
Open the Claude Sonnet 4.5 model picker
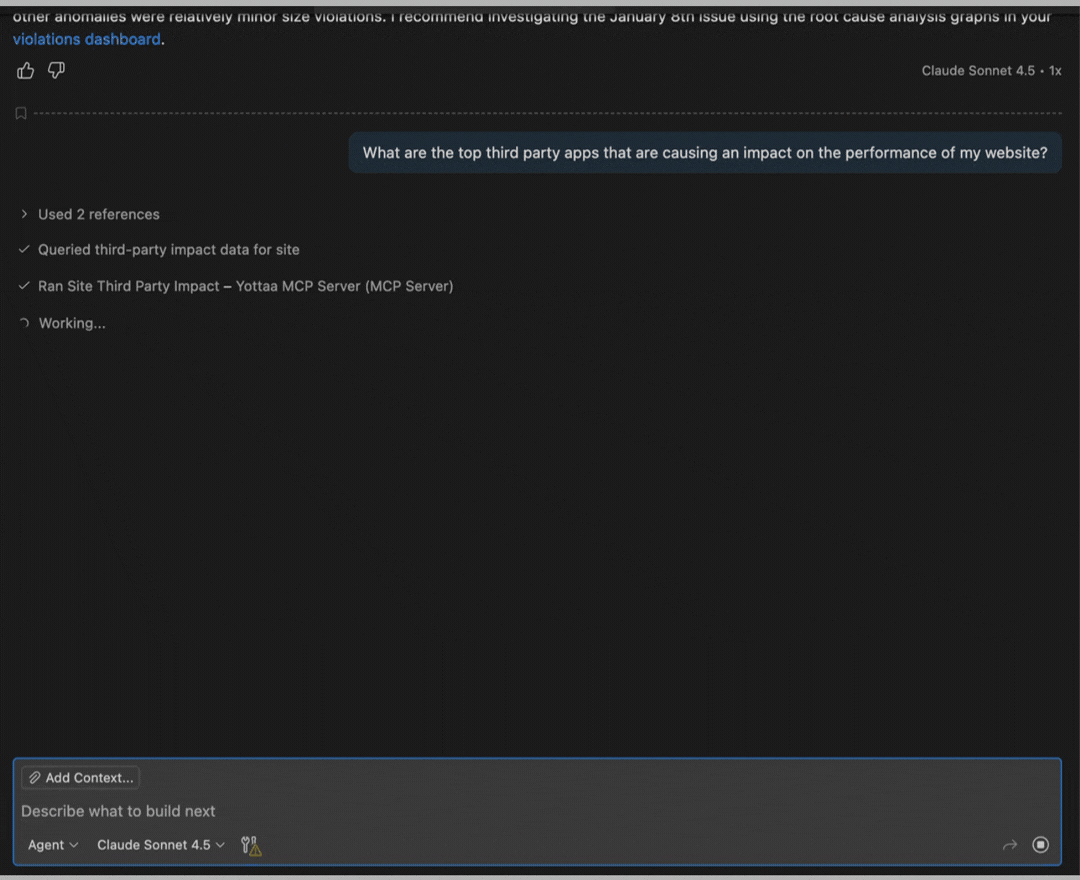[x=160, y=845]
